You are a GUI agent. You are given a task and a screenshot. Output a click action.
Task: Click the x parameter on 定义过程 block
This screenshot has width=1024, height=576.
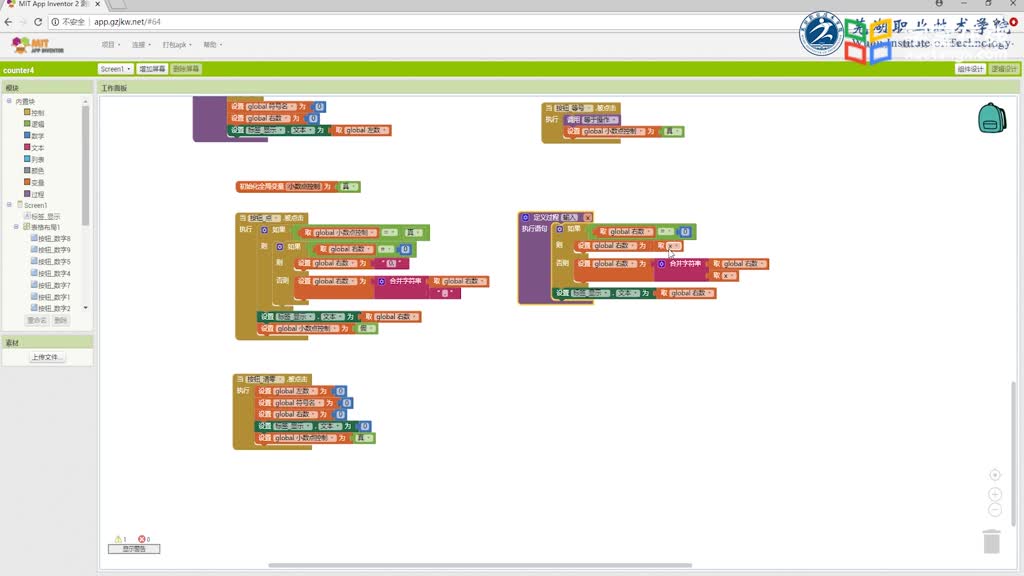(x=587, y=217)
